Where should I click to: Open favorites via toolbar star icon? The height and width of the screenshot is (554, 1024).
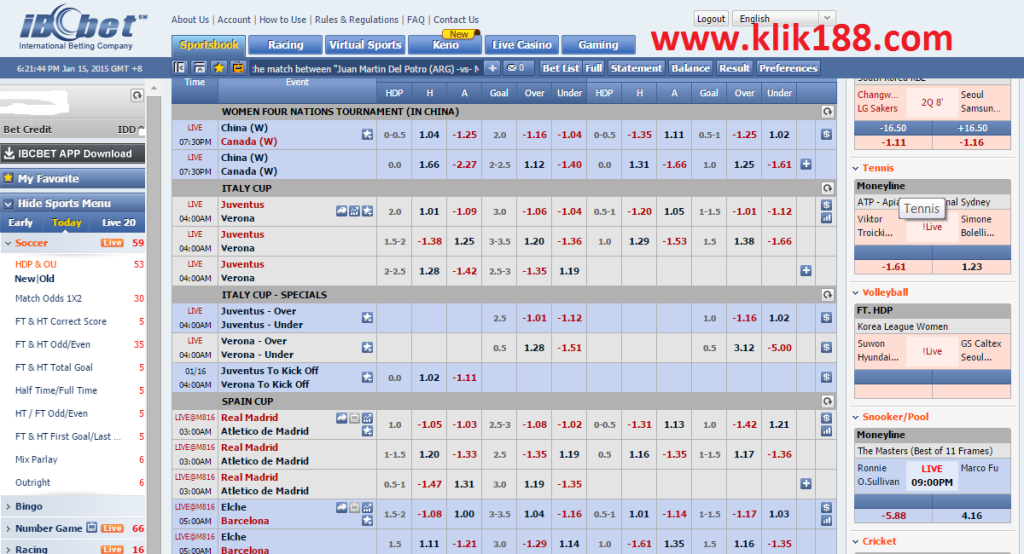[219, 68]
